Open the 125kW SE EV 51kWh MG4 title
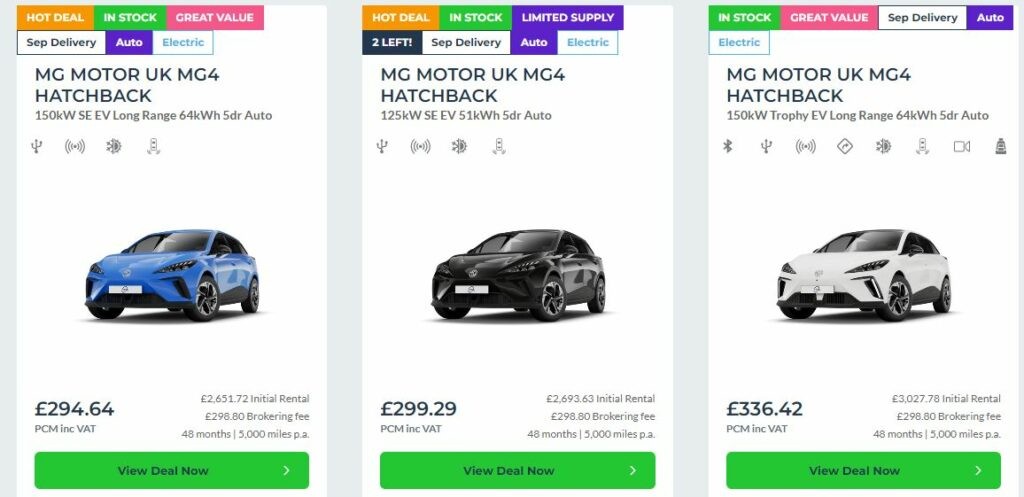This screenshot has width=1024, height=497. point(472,85)
